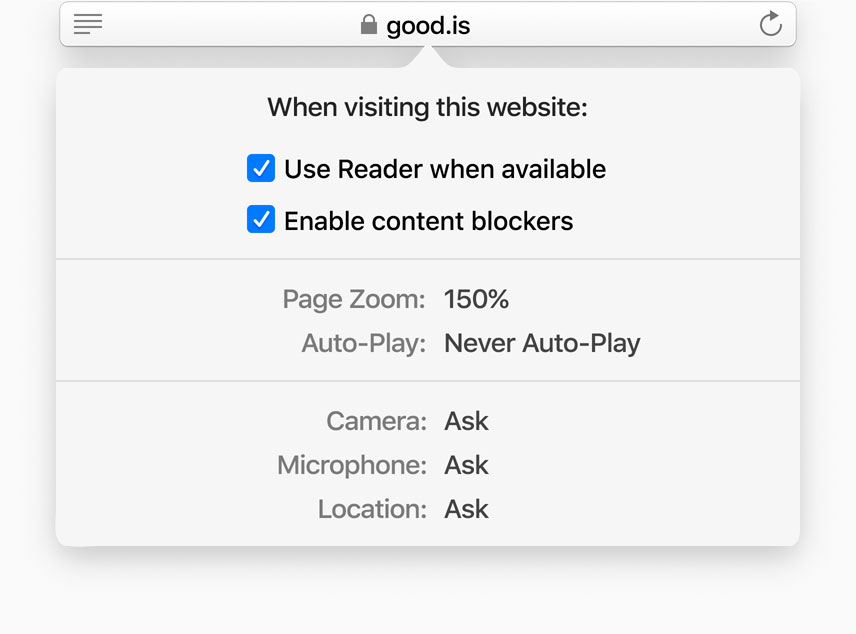
Task: Click the Camera label
Action: [376, 421]
